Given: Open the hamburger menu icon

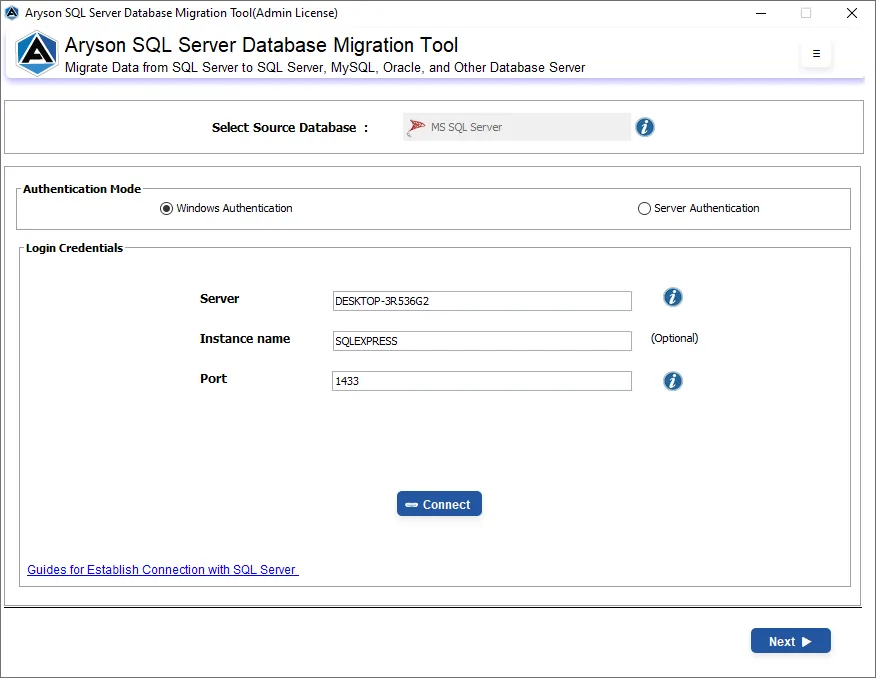Looking at the screenshot, I should click(816, 54).
